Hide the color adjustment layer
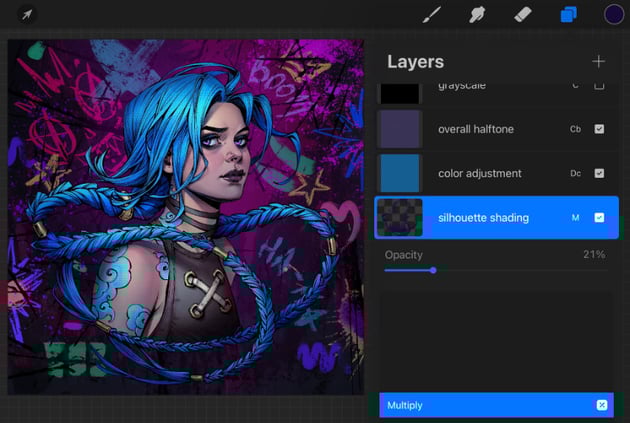 pos(599,173)
